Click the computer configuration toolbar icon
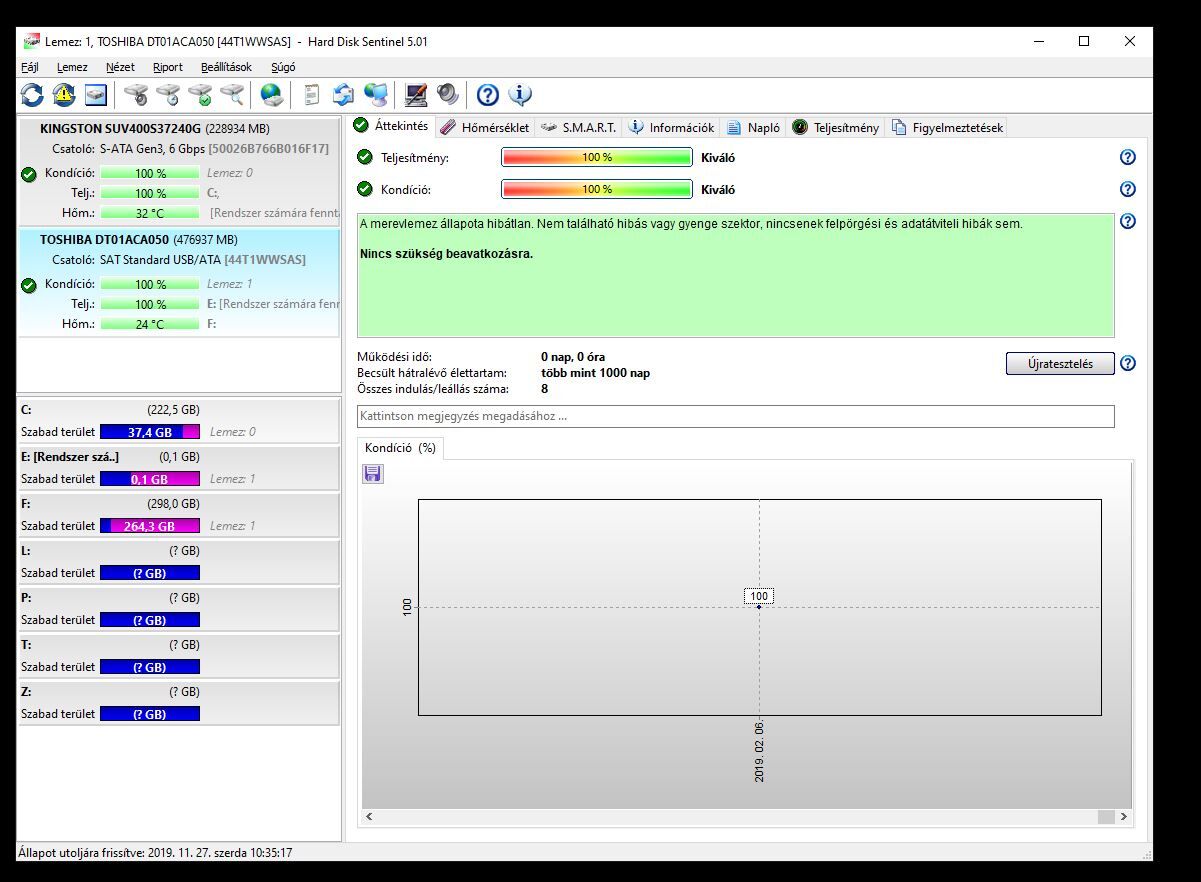1201x882 pixels. (x=416, y=95)
